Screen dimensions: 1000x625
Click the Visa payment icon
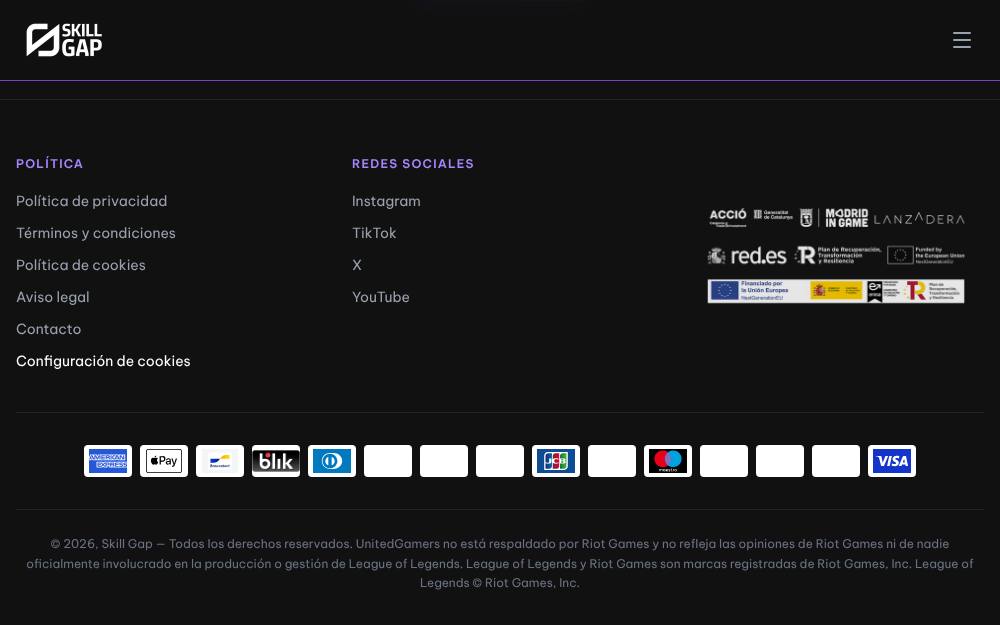[x=892, y=460]
